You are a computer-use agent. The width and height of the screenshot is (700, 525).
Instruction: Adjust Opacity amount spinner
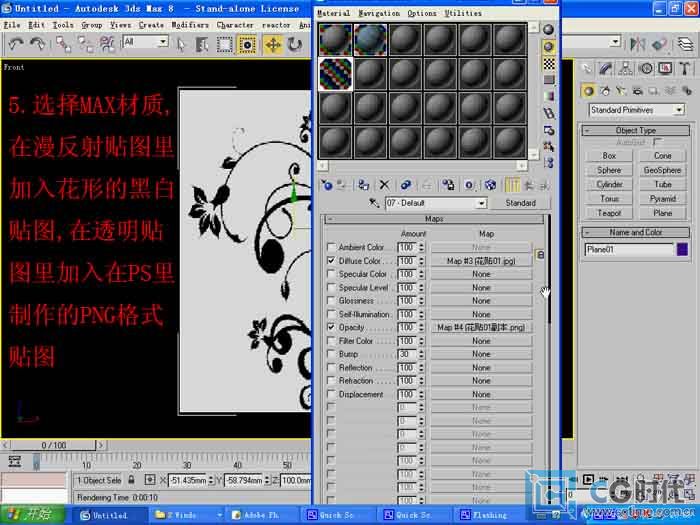(421, 327)
